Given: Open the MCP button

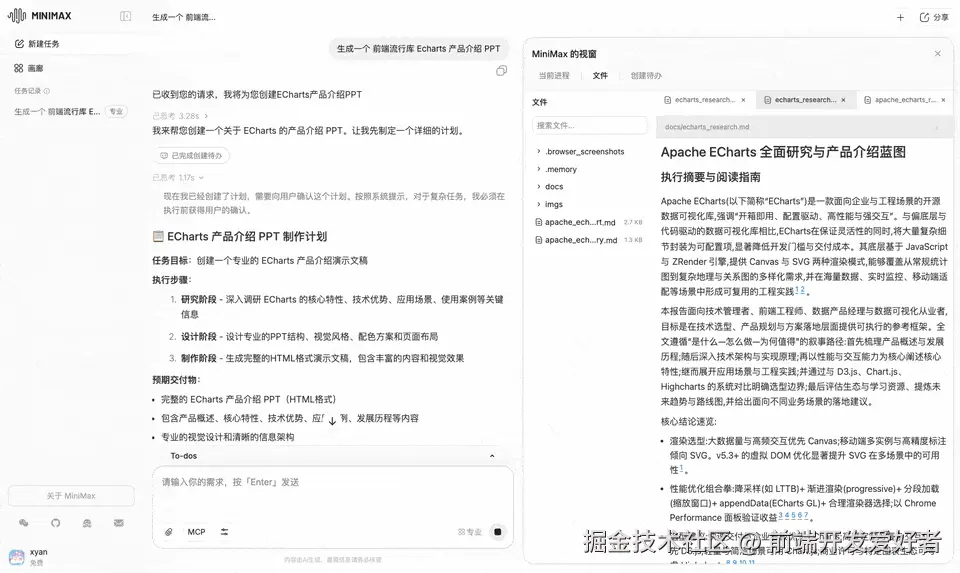Looking at the screenshot, I should (x=196, y=532).
